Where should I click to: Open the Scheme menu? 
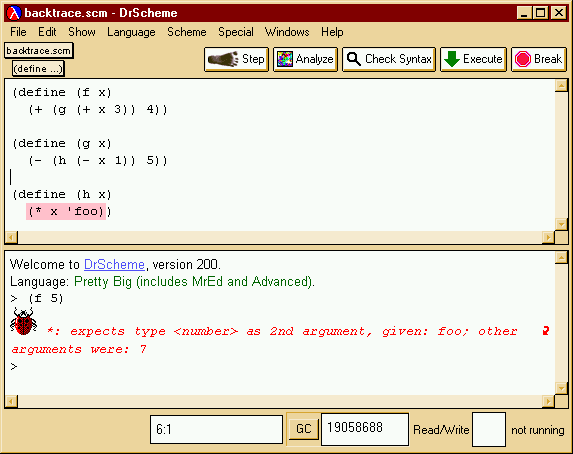click(187, 32)
